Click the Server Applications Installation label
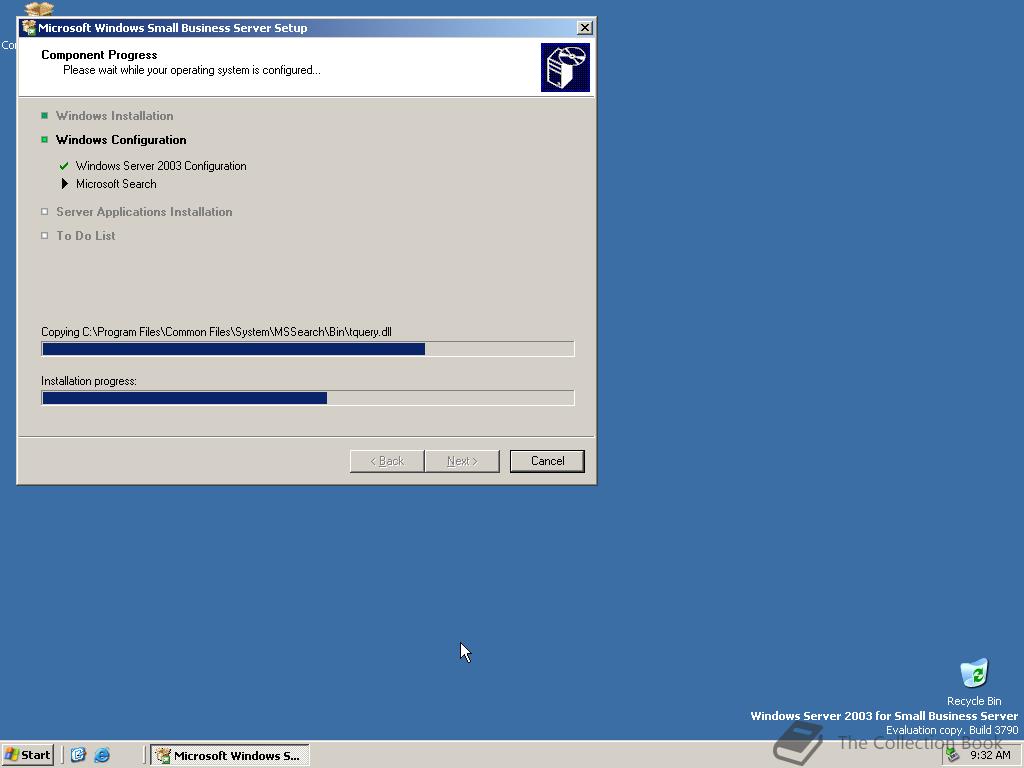 (144, 212)
